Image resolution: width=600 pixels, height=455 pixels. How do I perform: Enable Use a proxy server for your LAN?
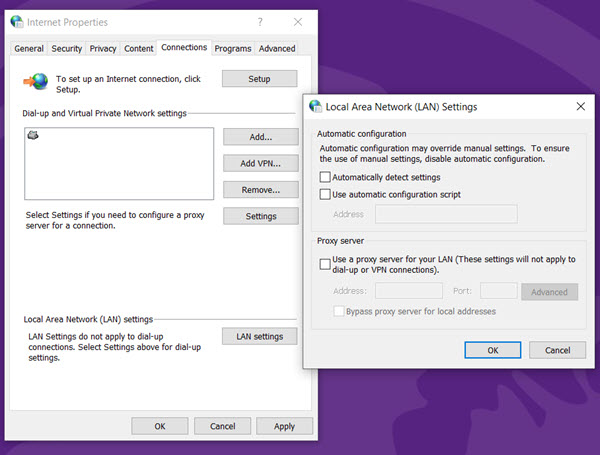coord(324,264)
